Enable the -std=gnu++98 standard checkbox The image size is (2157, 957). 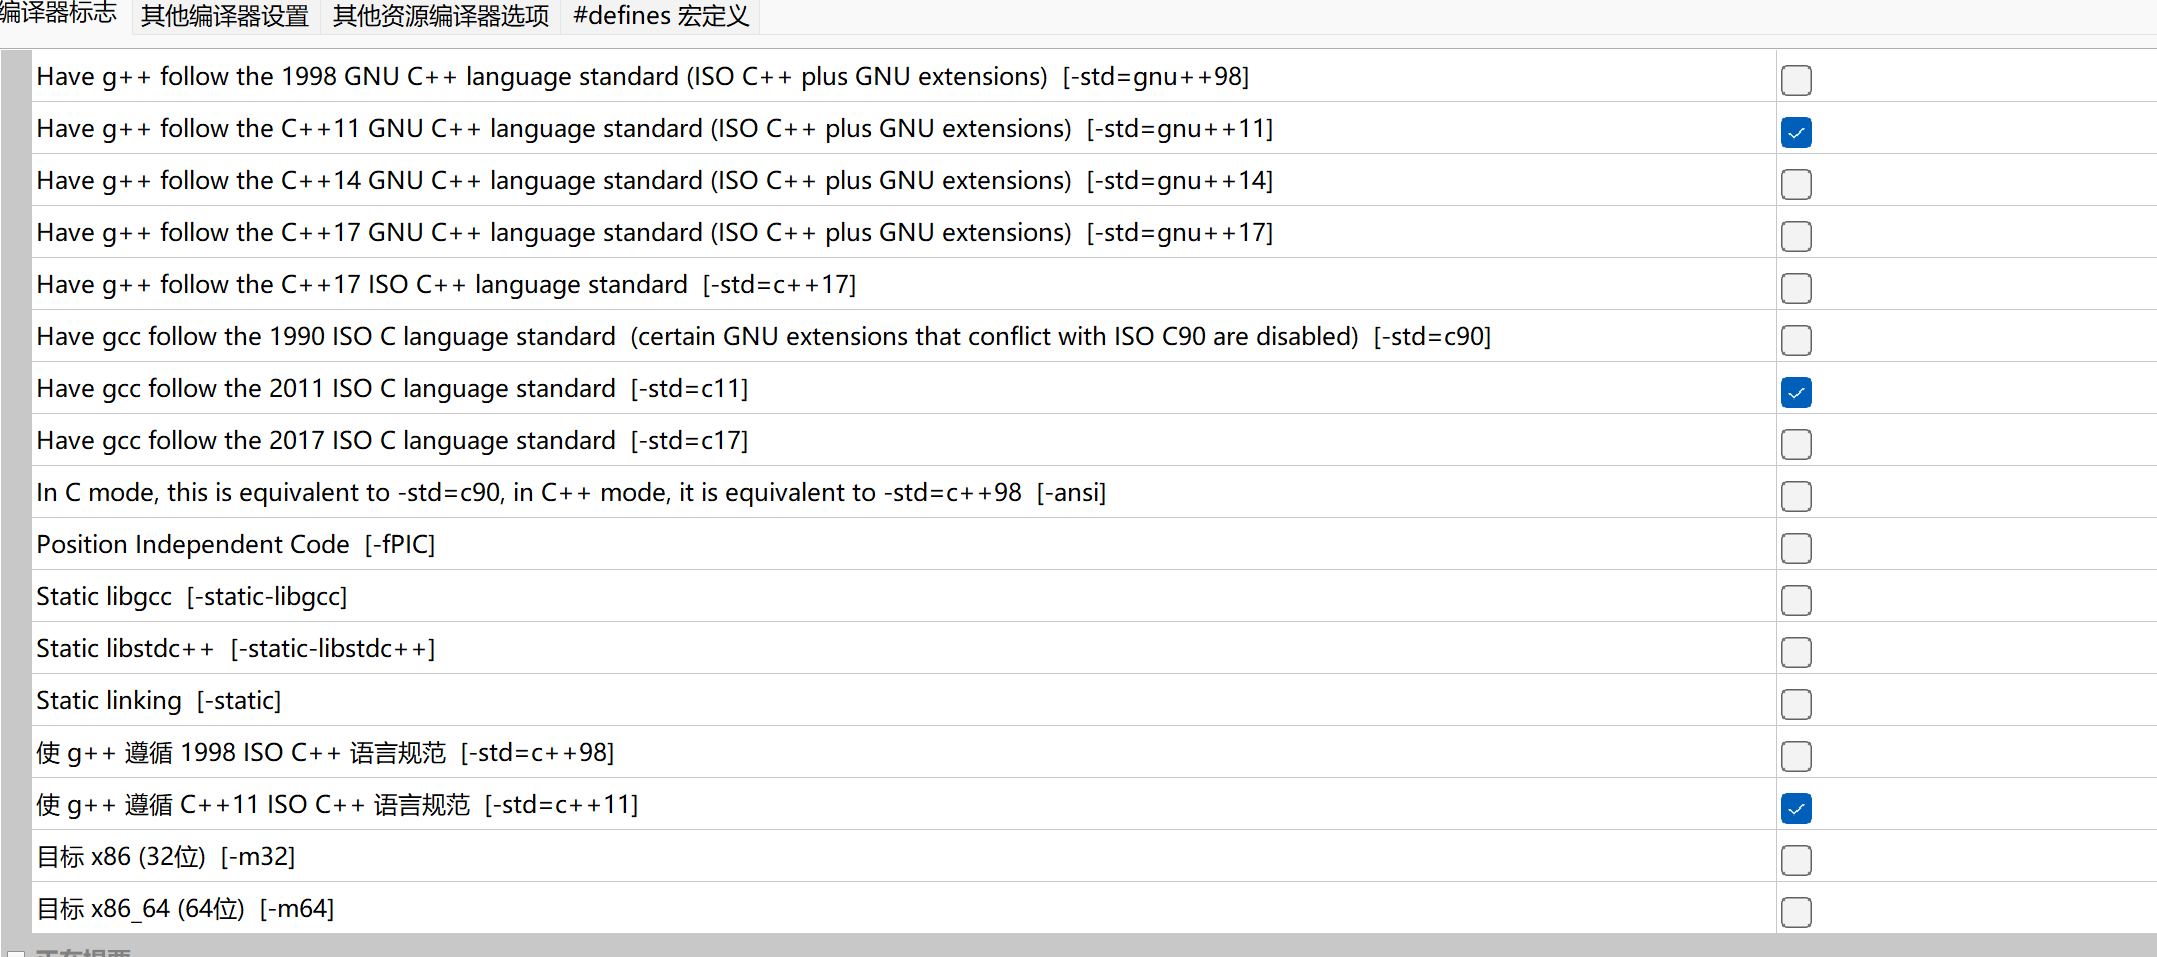coord(1796,80)
